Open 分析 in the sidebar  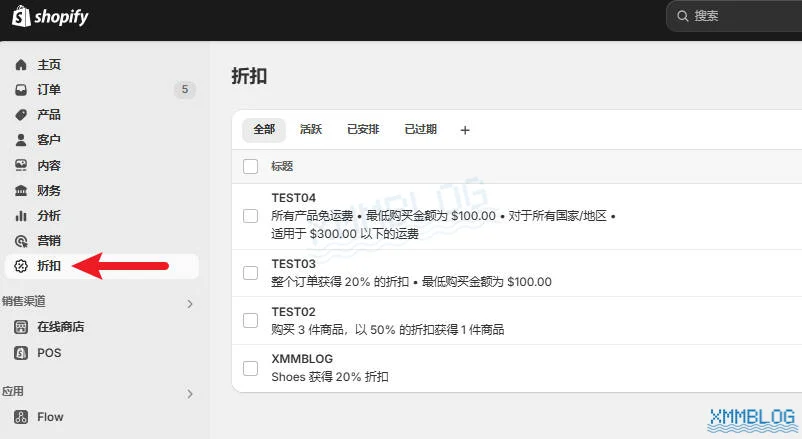pos(49,215)
